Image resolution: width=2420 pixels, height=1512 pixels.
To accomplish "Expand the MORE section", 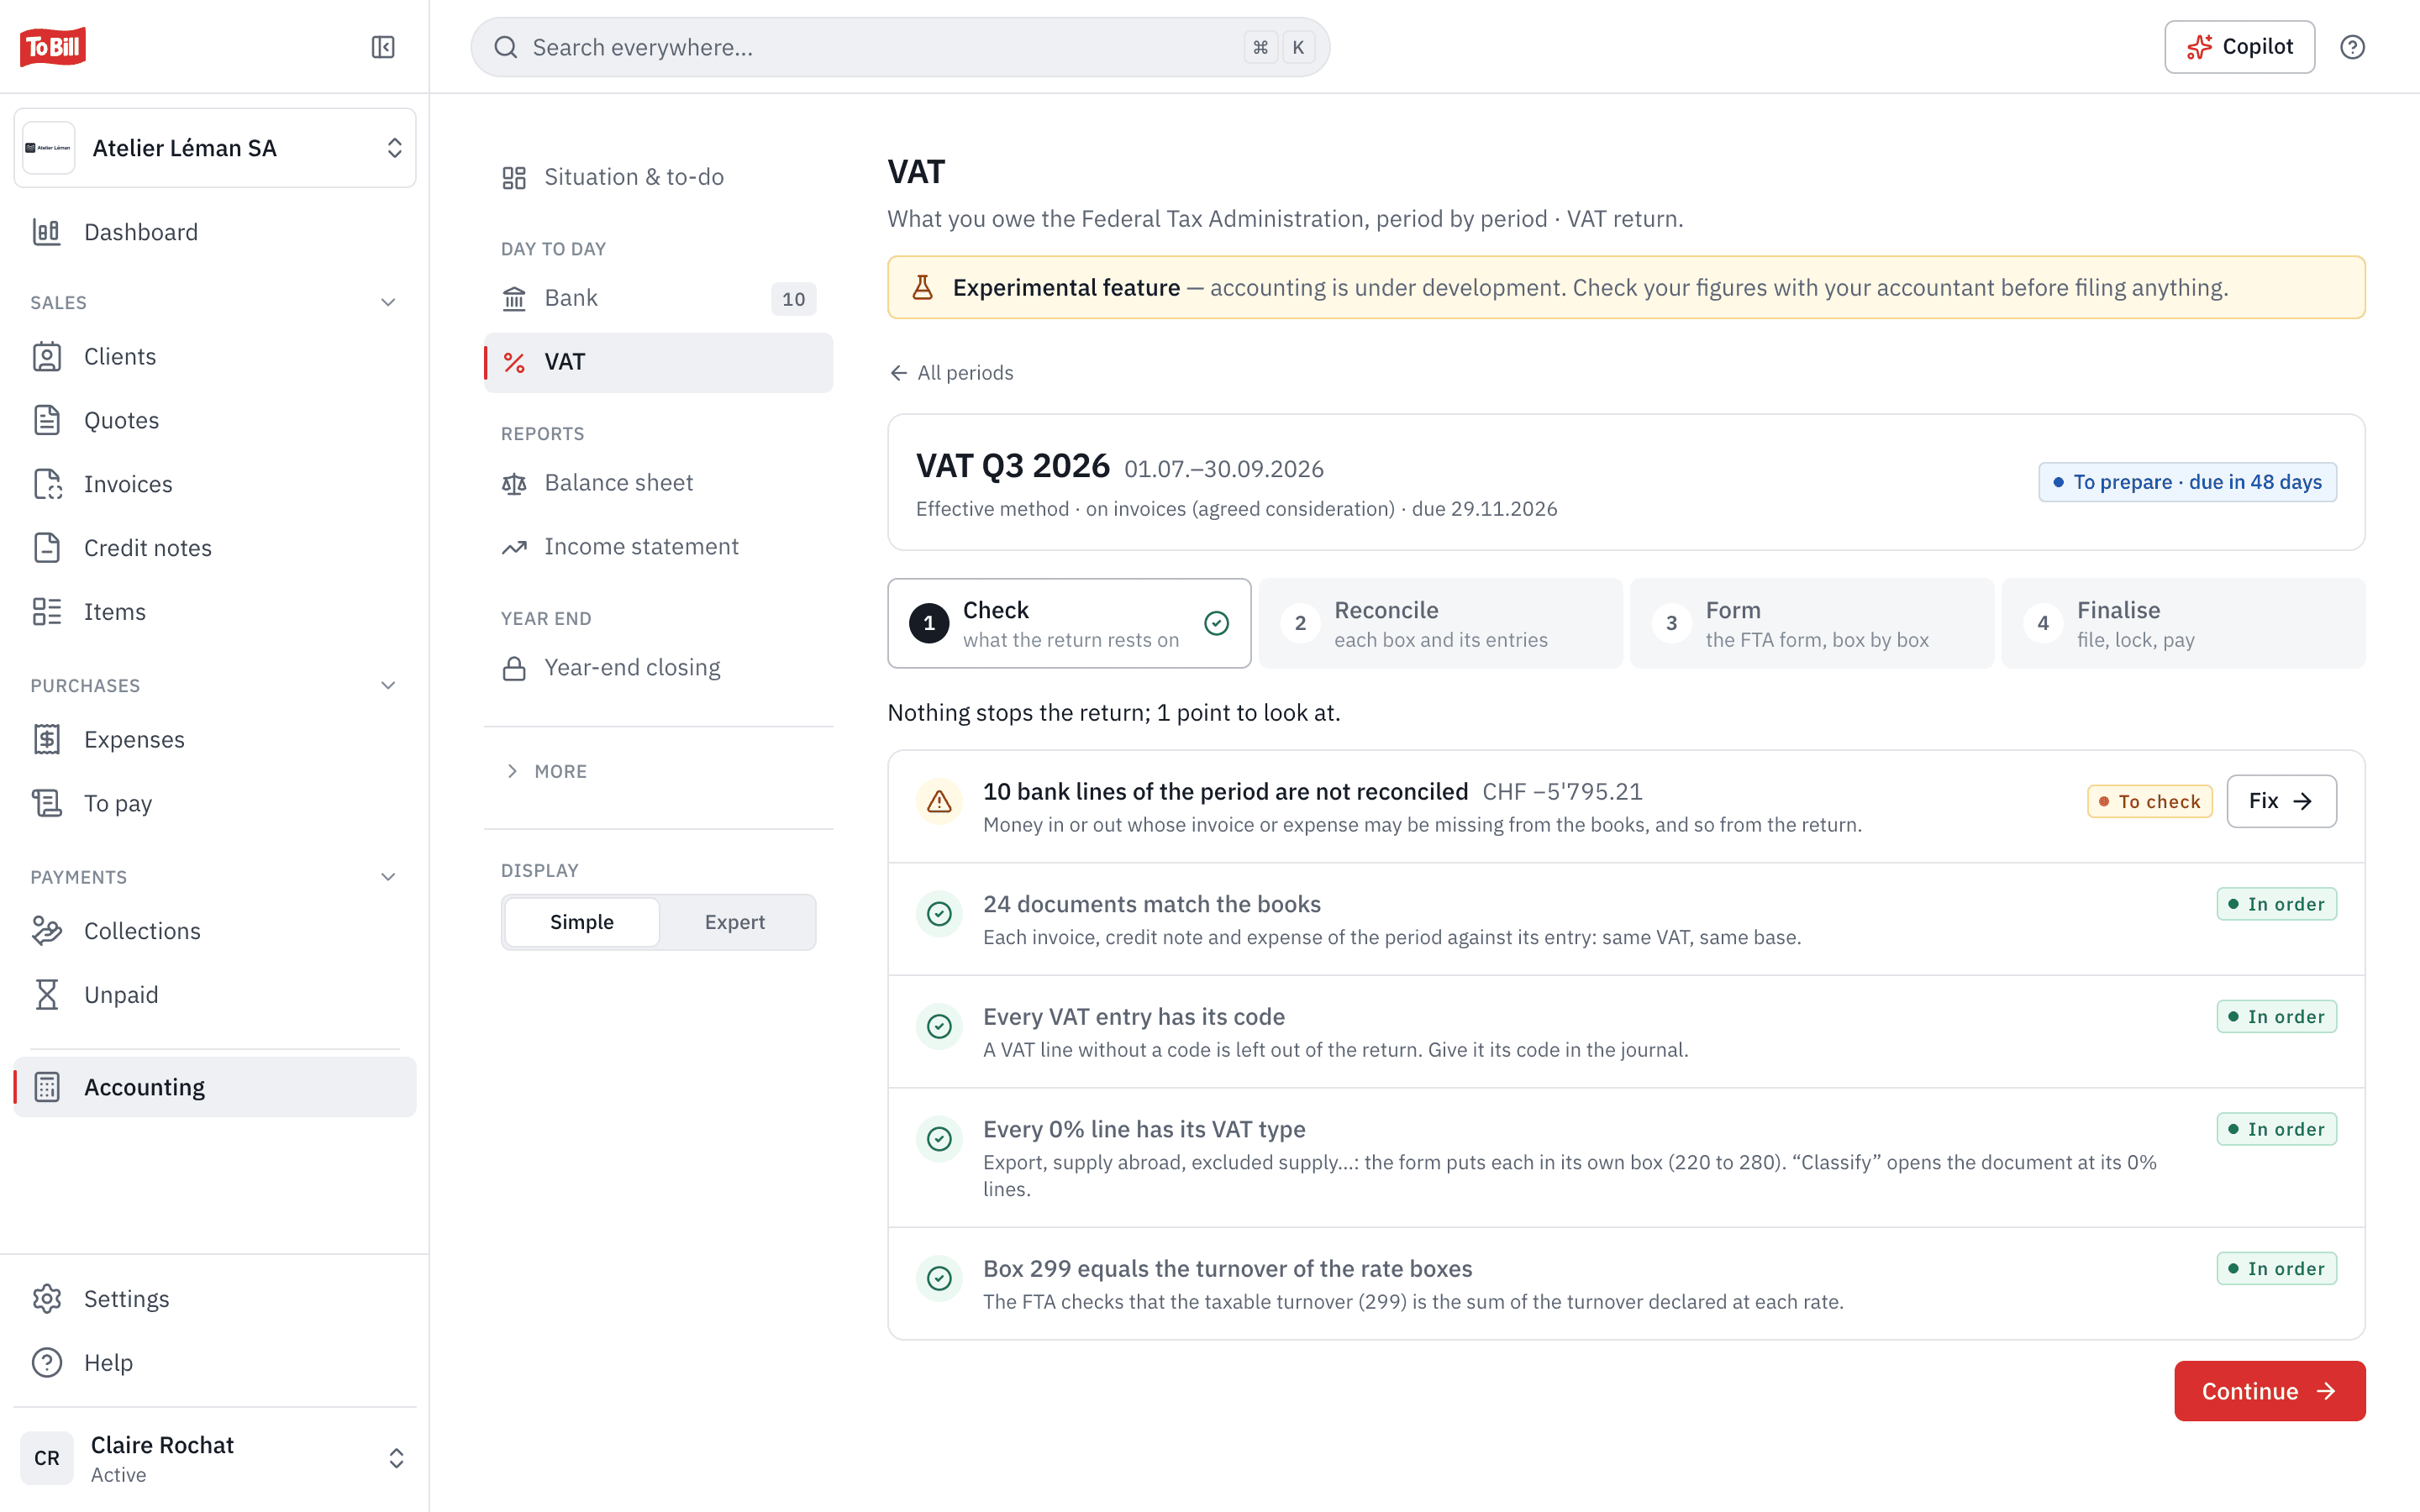I will [x=546, y=771].
